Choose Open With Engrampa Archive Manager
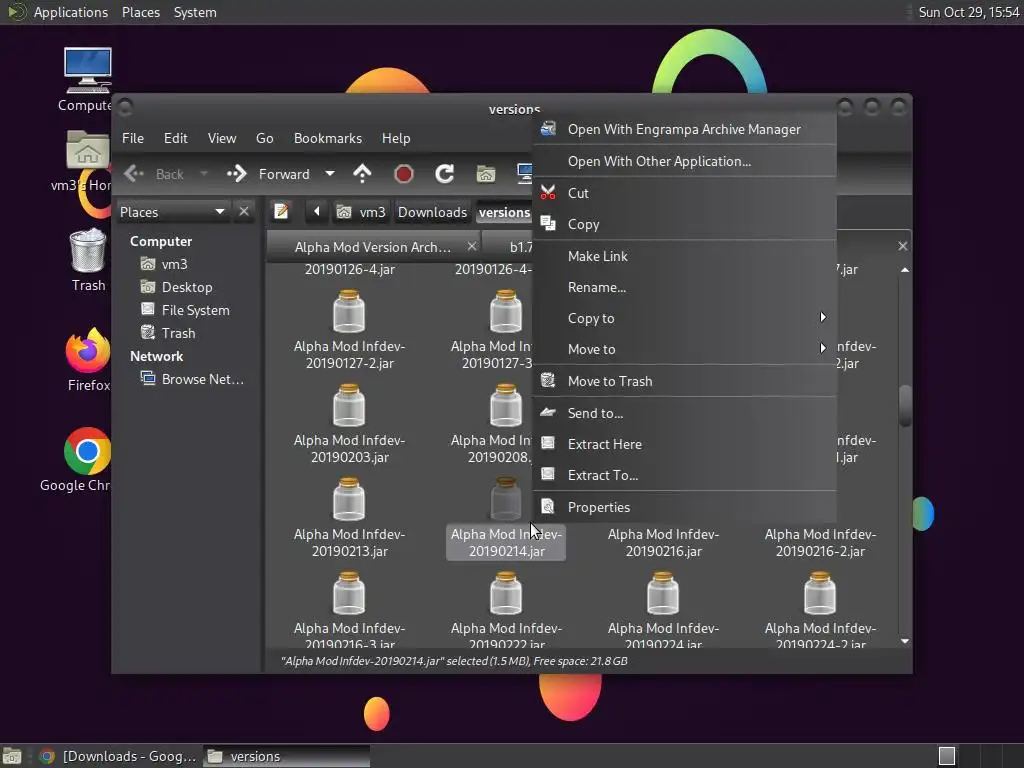The height and width of the screenshot is (768, 1024). tap(684, 129)
